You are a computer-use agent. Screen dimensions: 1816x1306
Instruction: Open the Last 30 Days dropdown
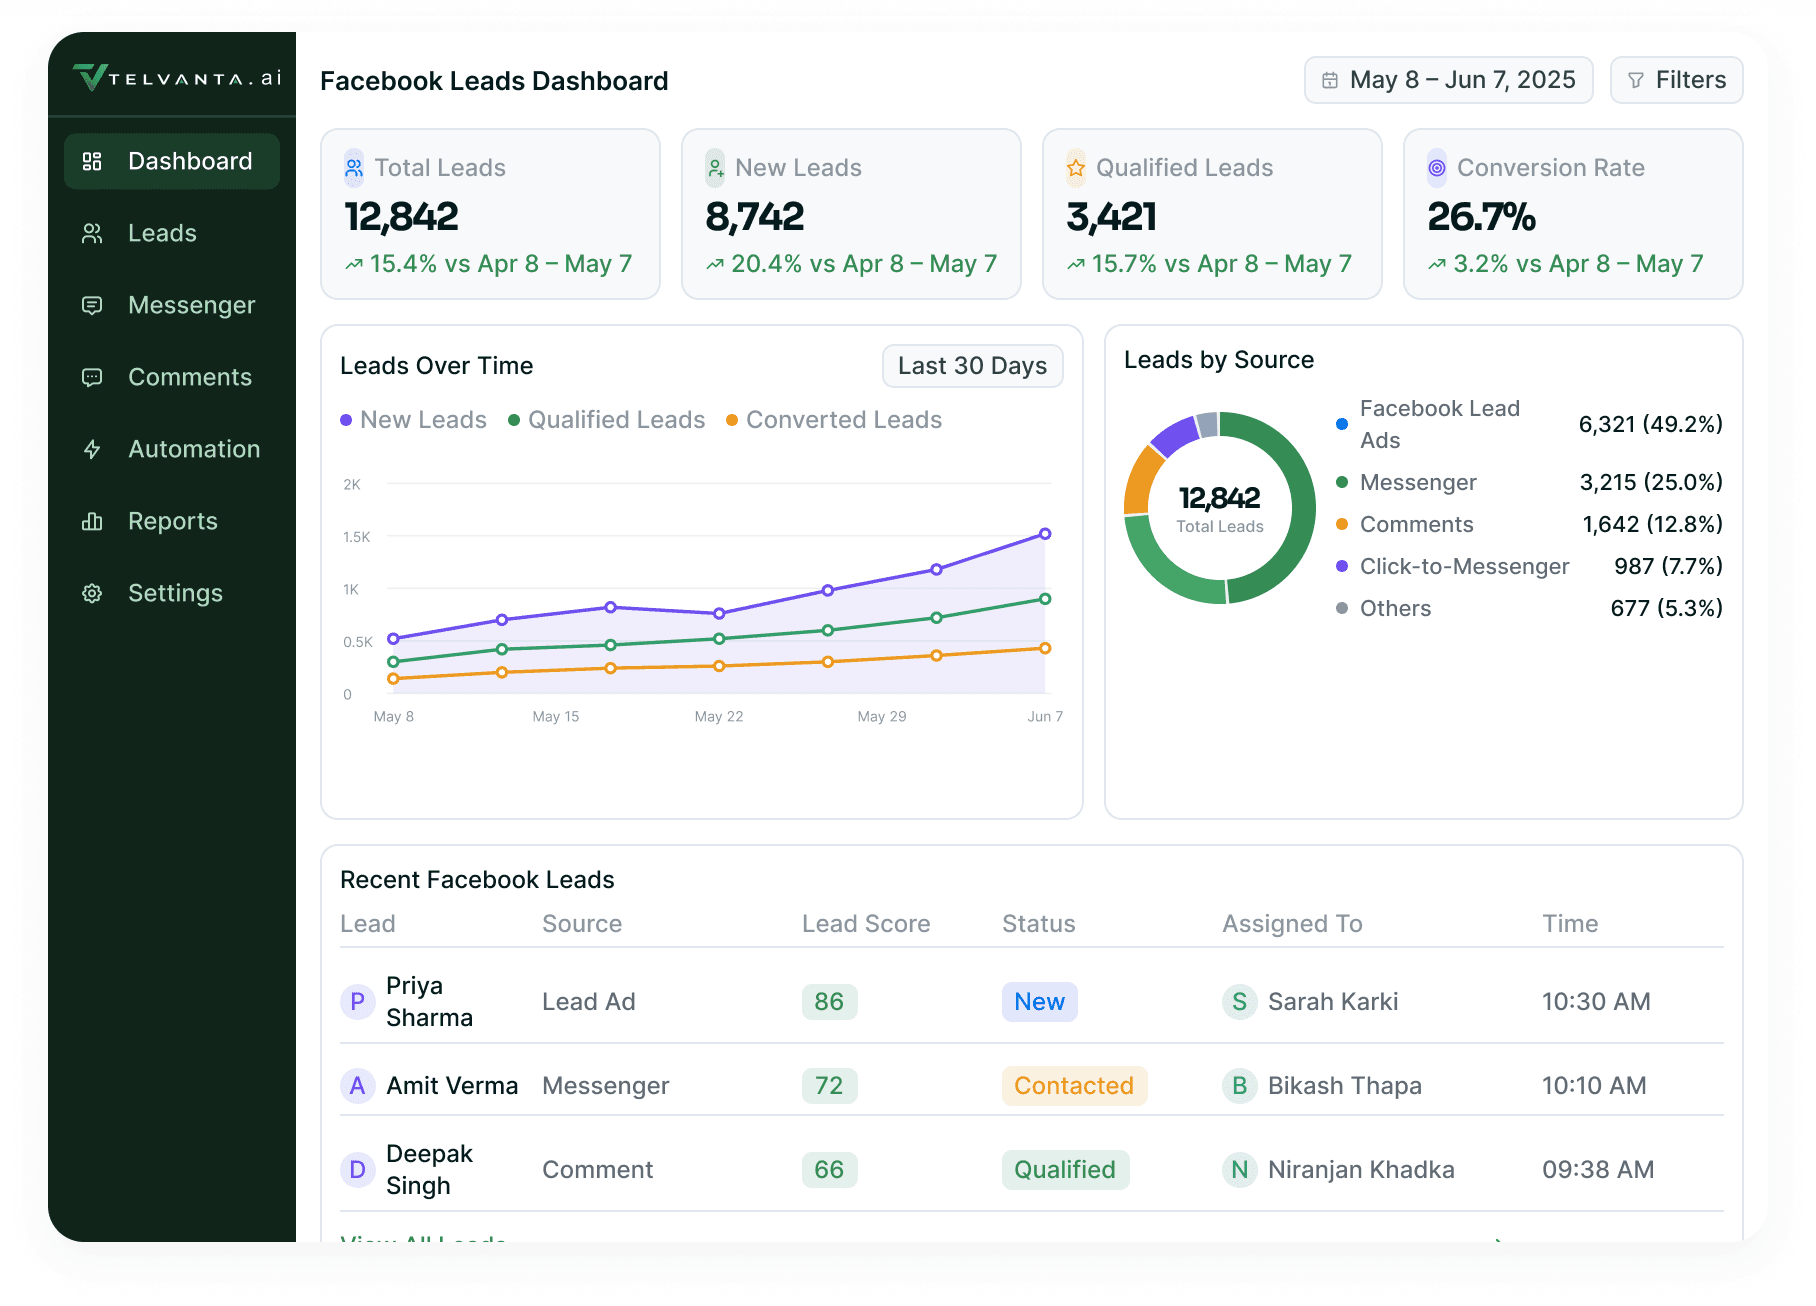tap(973, 366)
